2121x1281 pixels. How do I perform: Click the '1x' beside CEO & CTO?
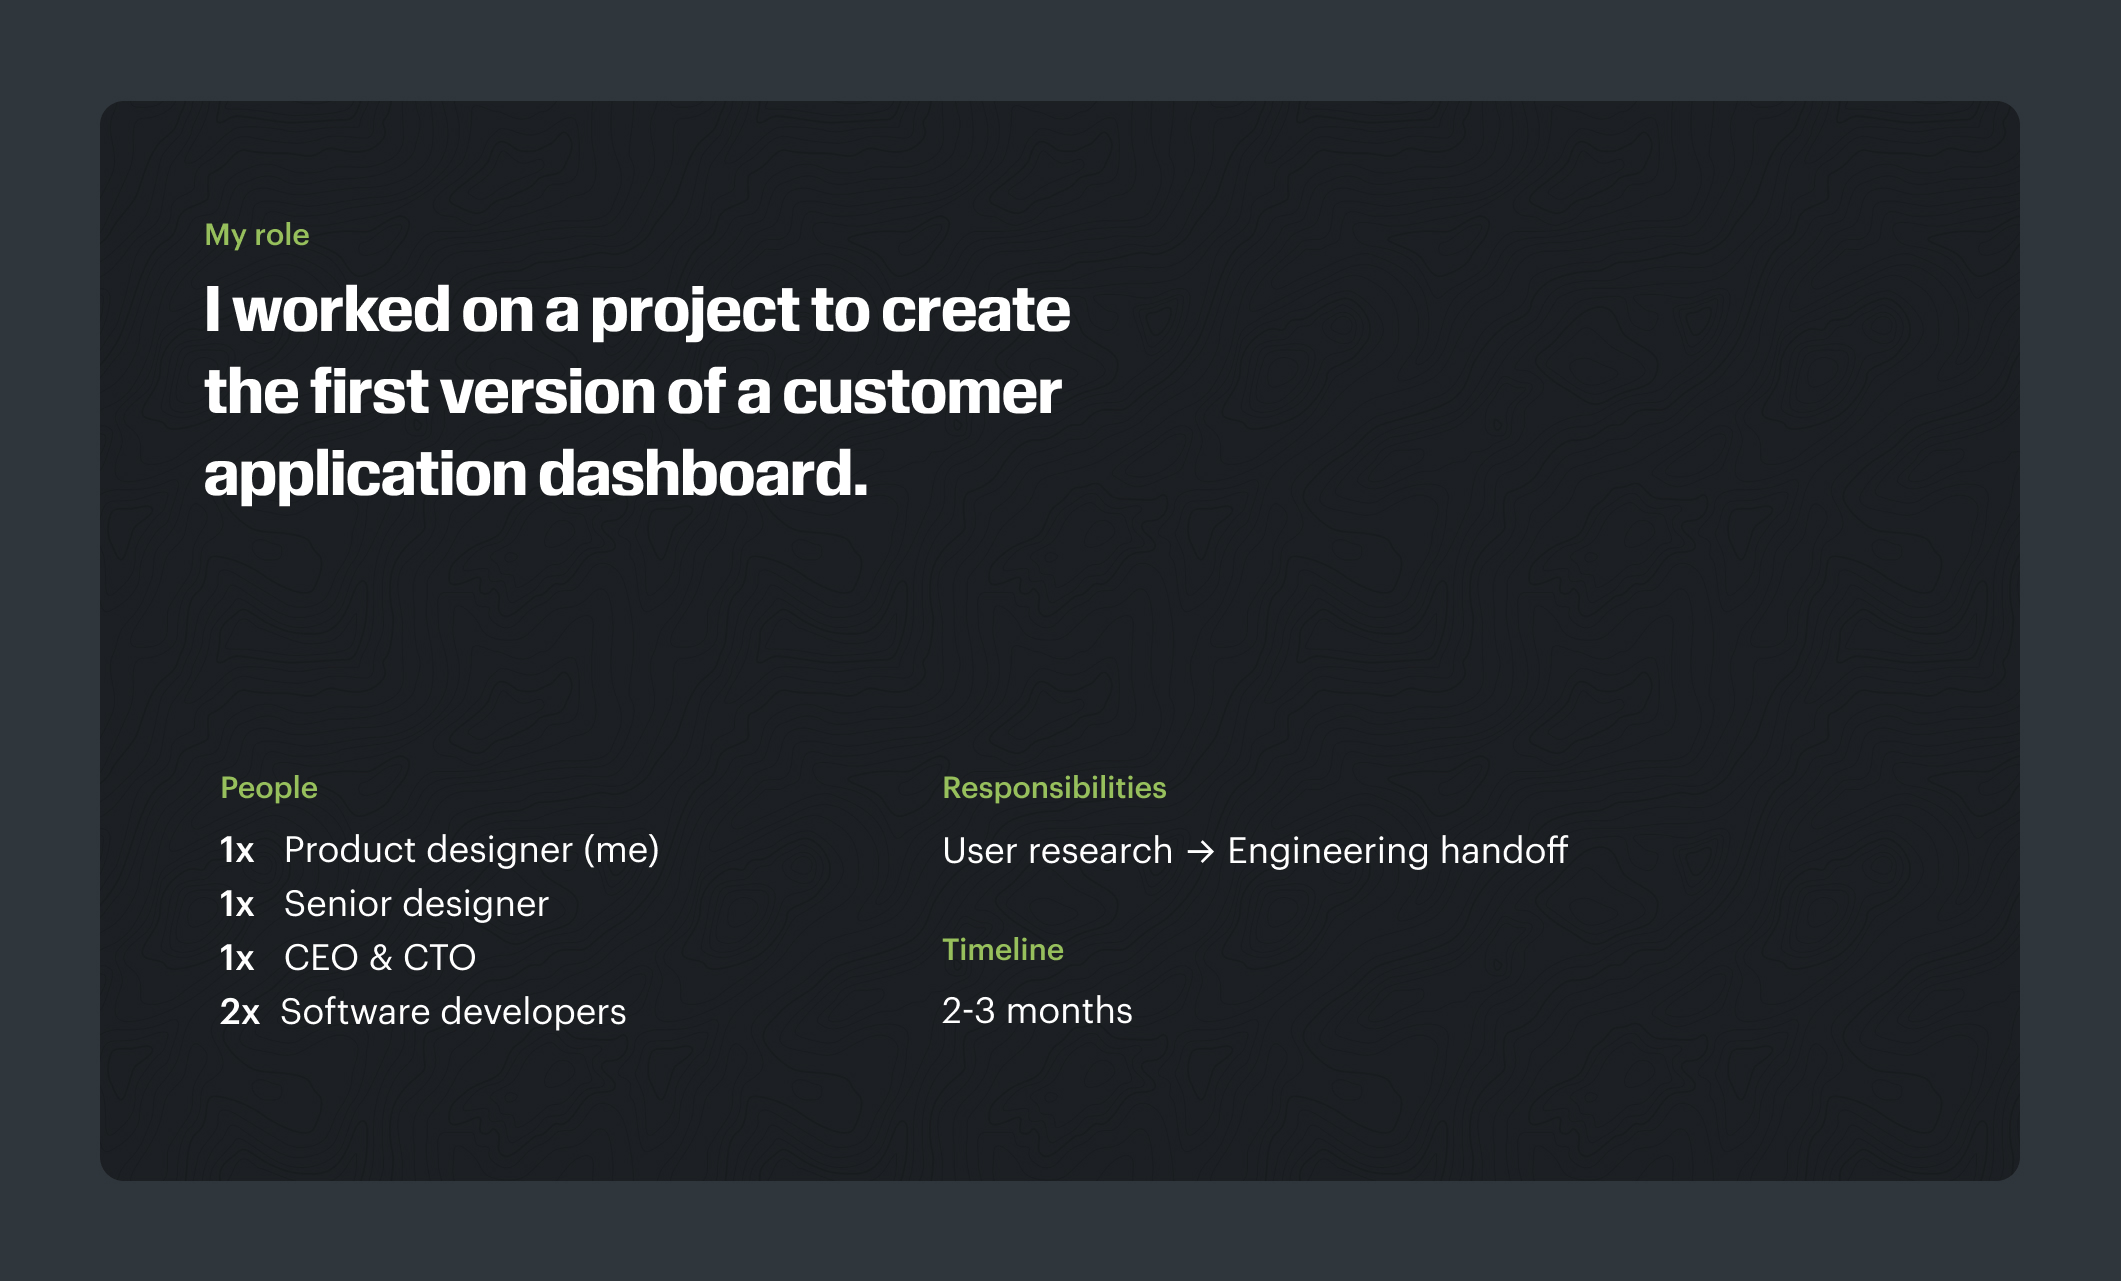(x=237, y=958)
